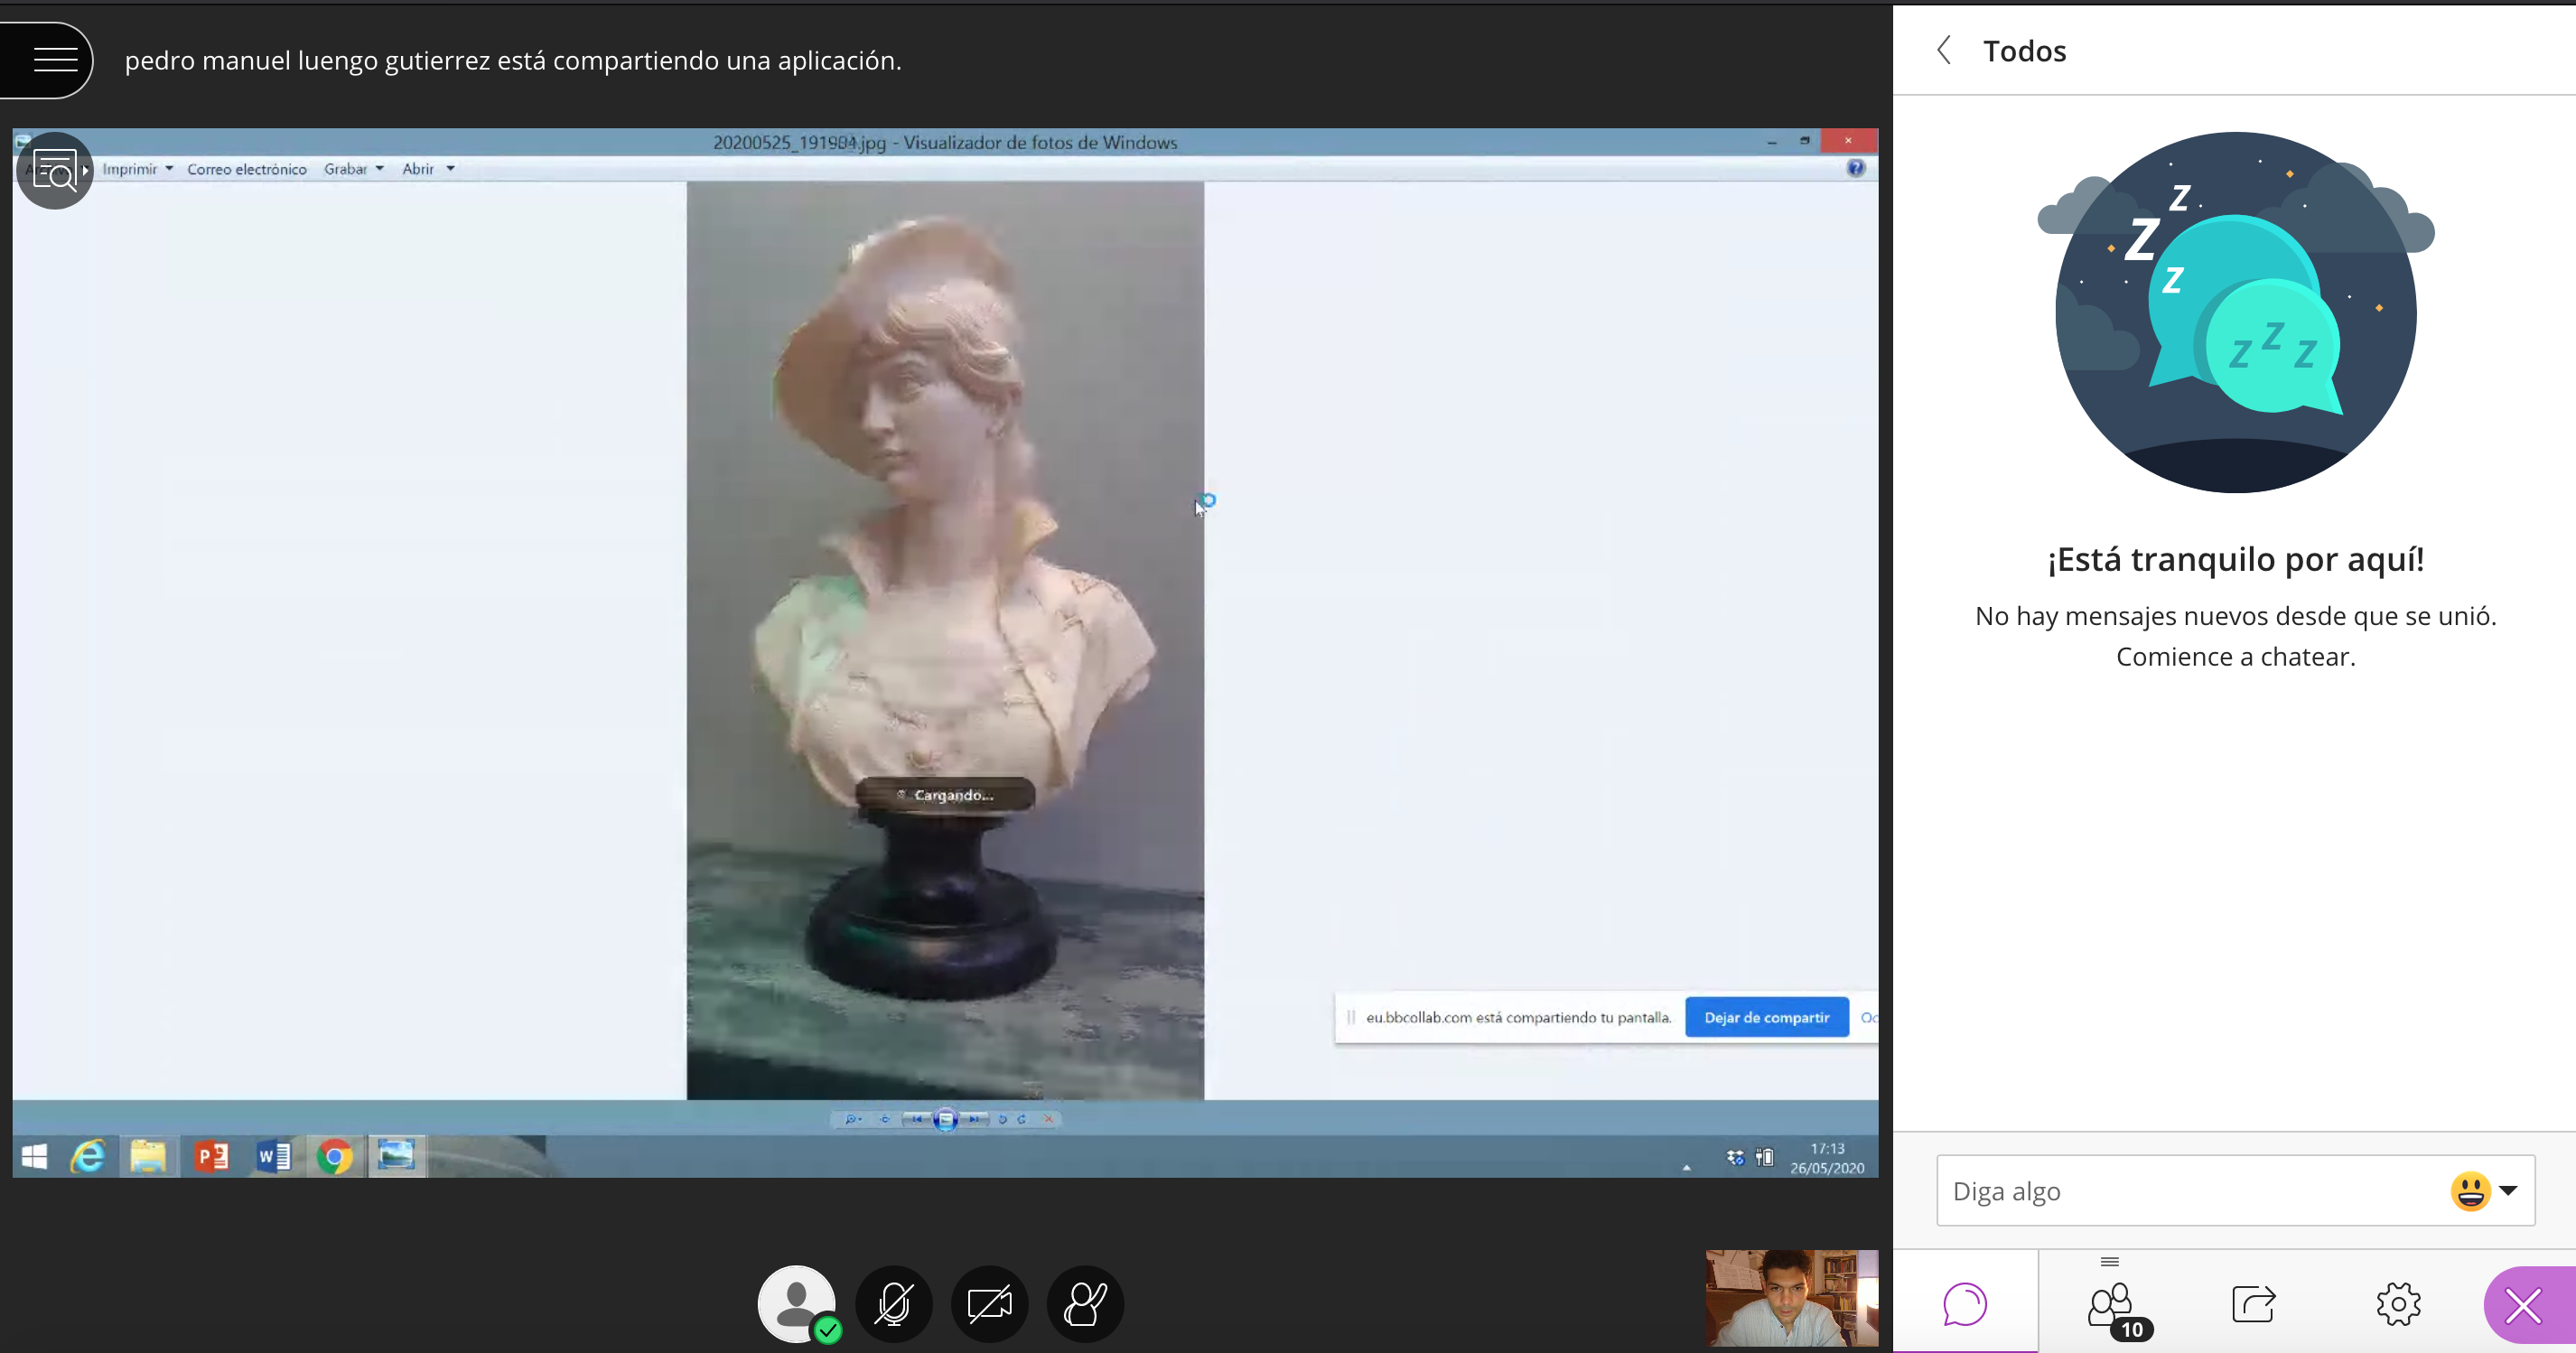This screenshot has width=2576, height=1353.
Task: Click own video thumbnail preview
Action: (1791, 1298)
